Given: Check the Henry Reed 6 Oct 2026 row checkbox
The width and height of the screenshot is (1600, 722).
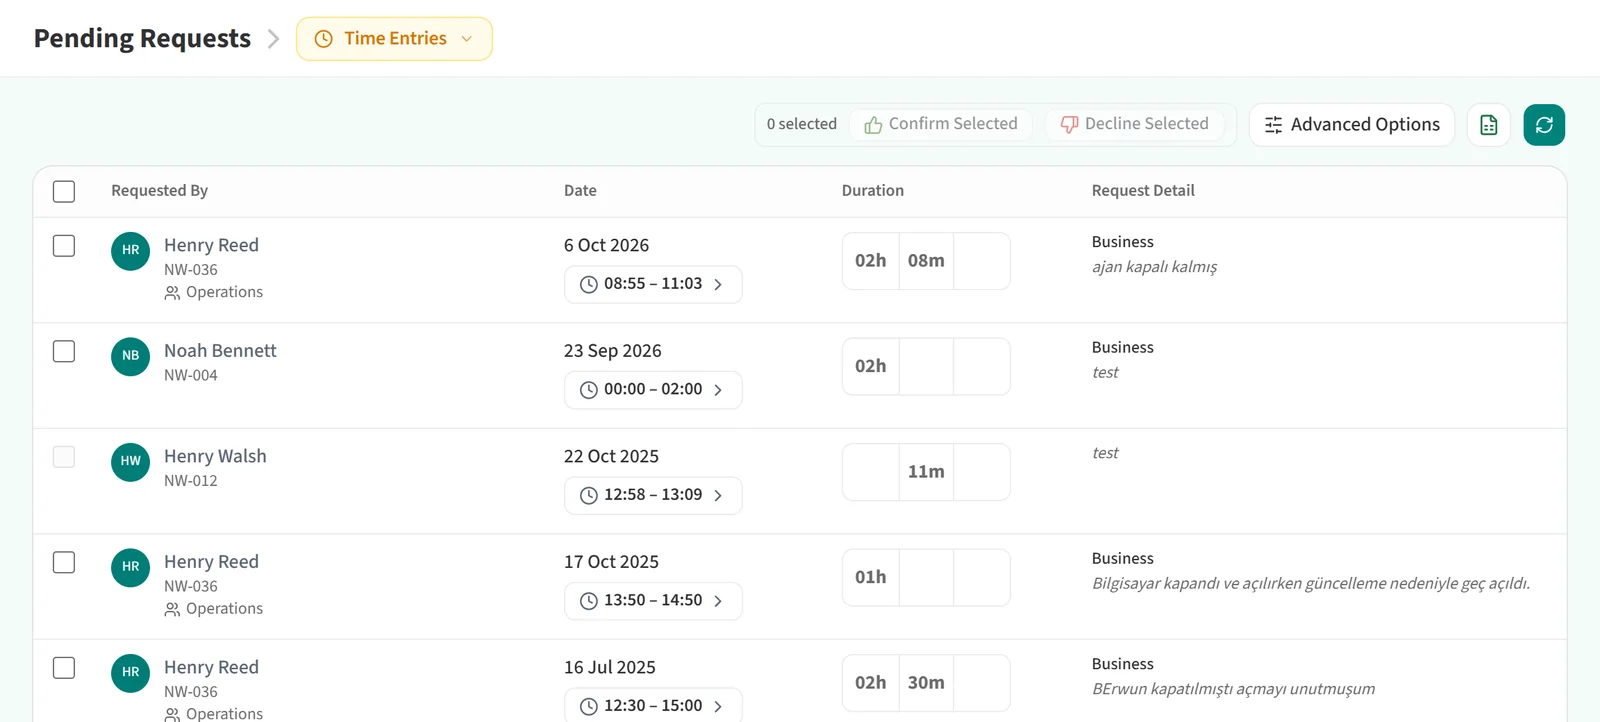Looking at the screenshot, I should click(x=64, y=246).
